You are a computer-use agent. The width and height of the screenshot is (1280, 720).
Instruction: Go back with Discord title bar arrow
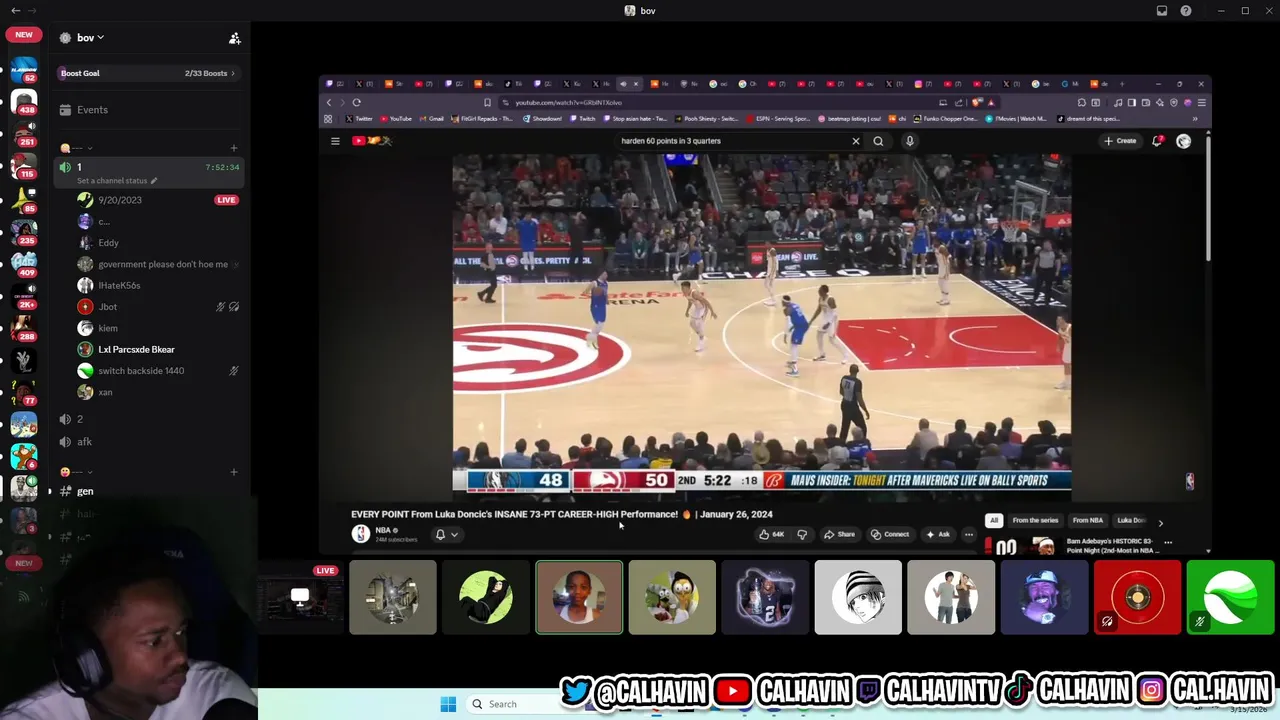[15, 11]
